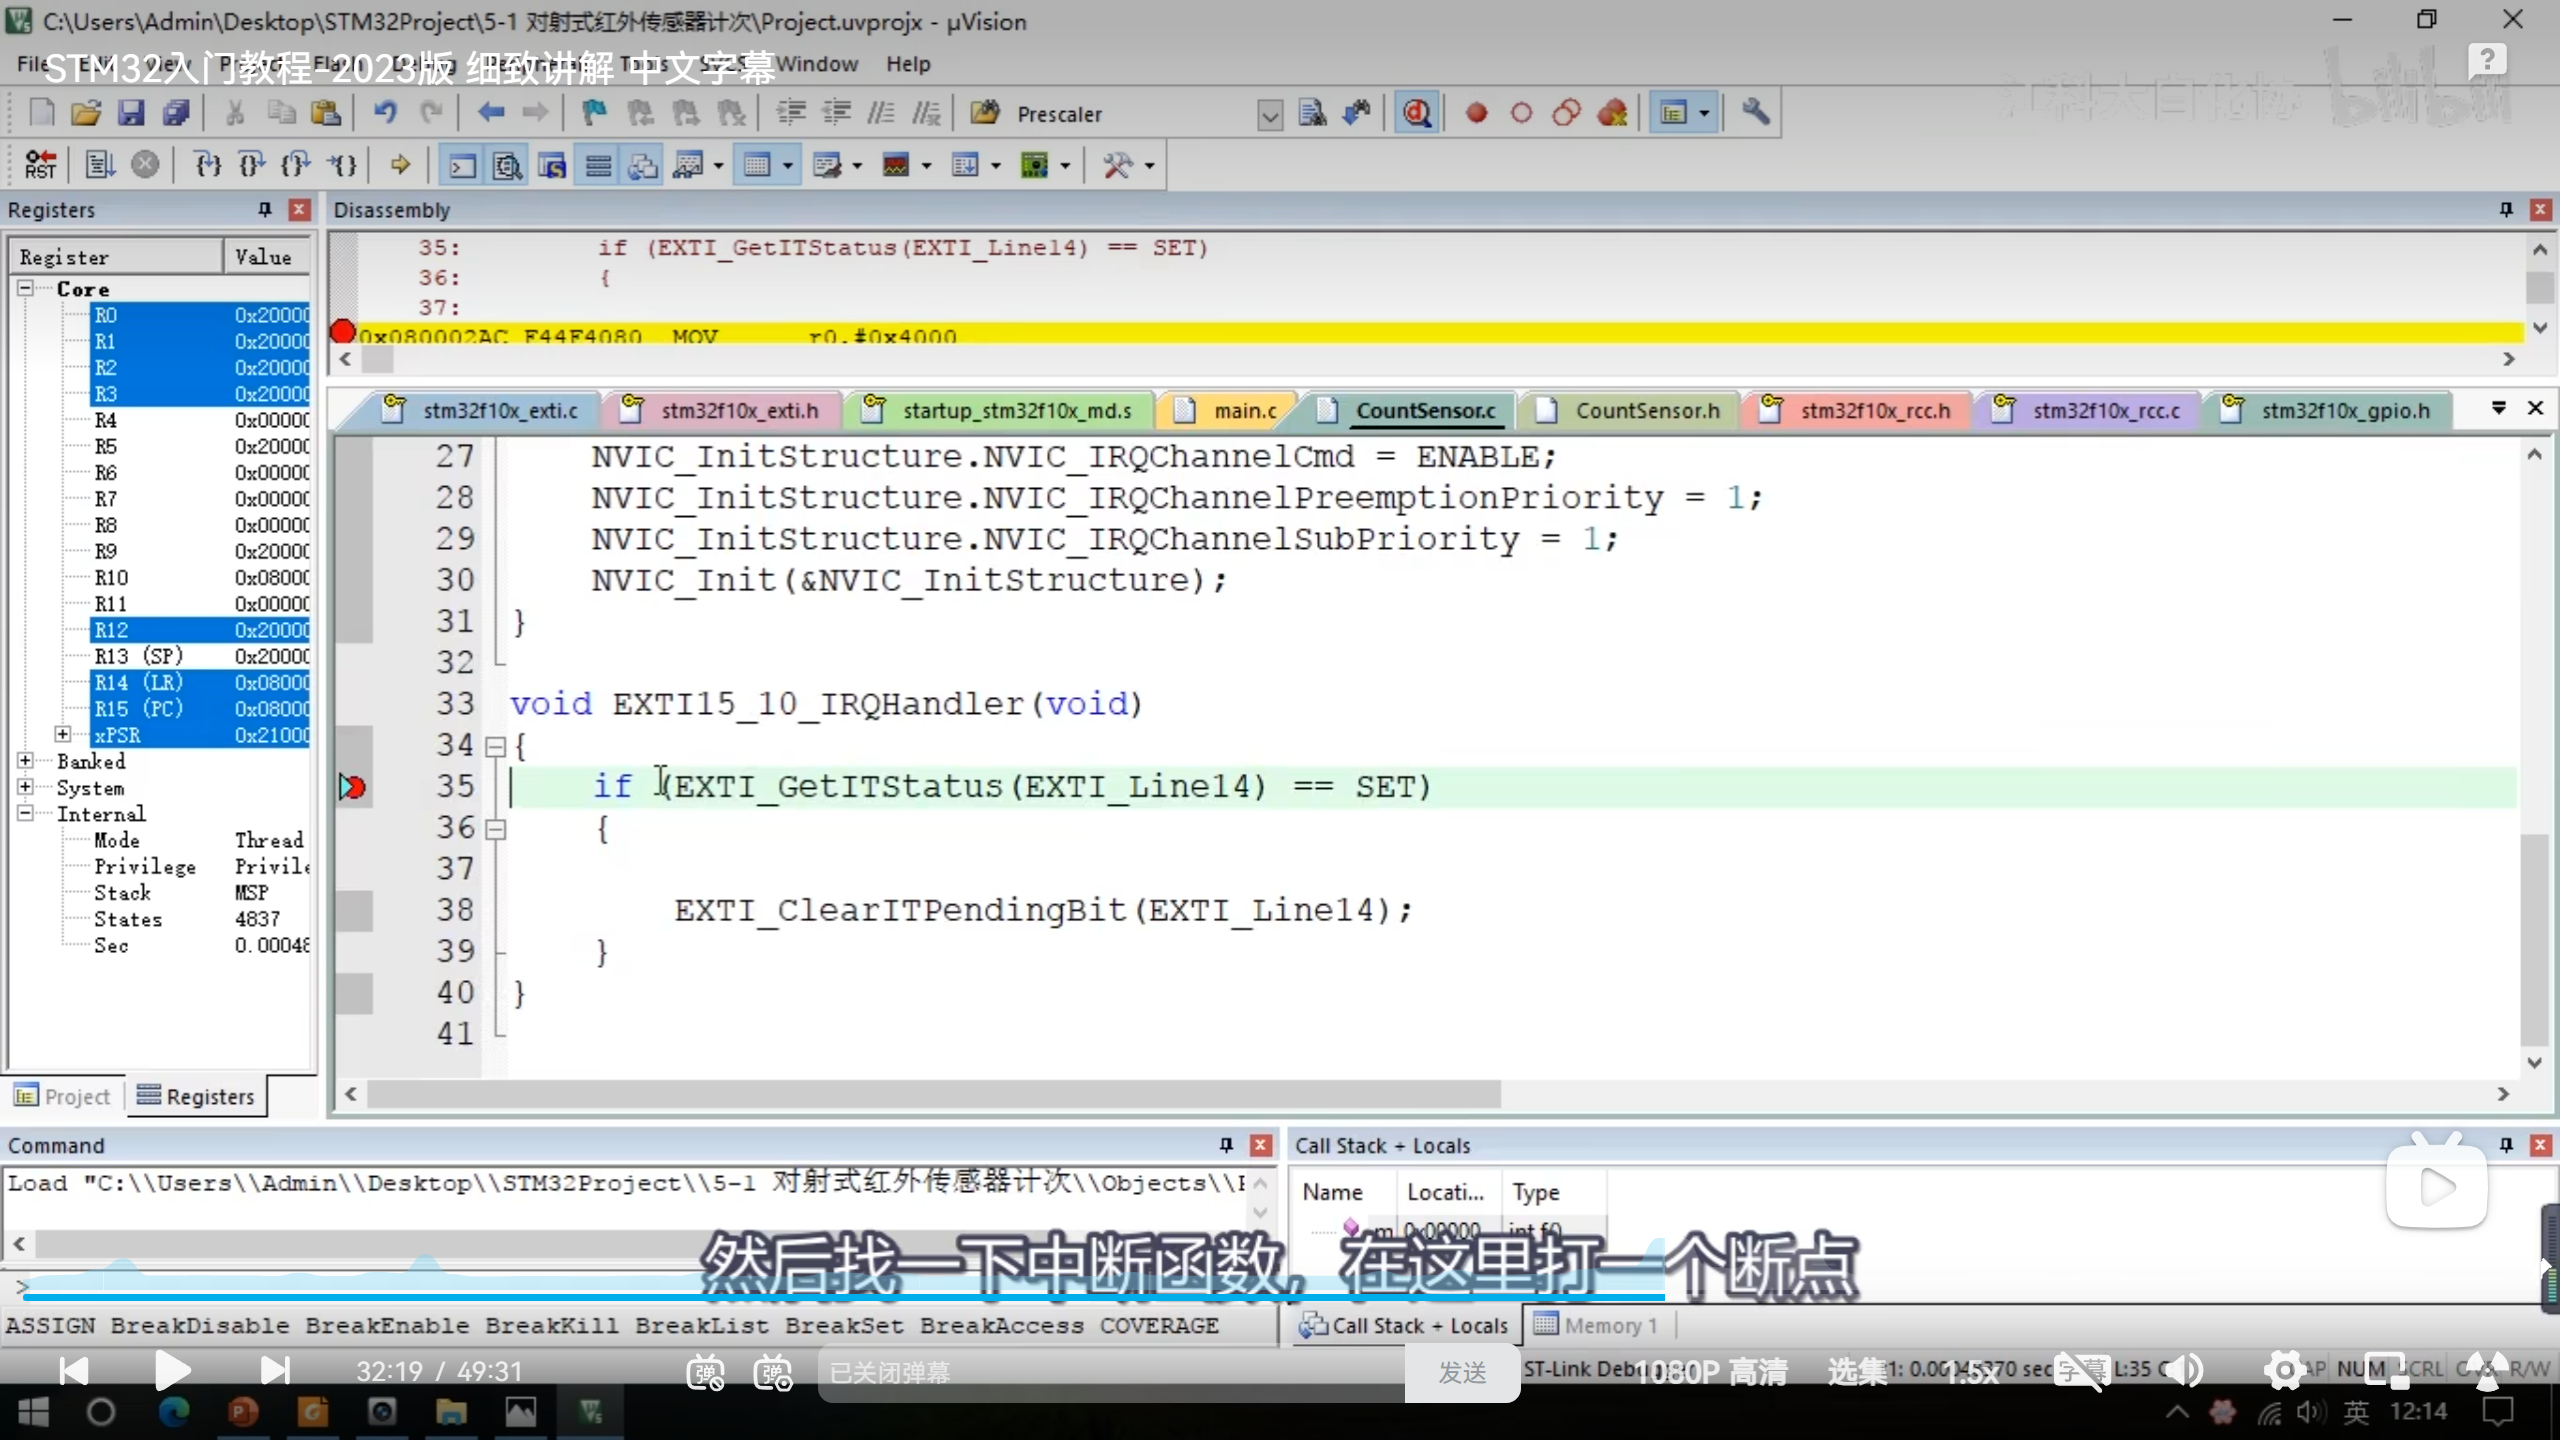
Task: Click the Reset CPU (RST) toolbar icon
Action: point(41,165)
